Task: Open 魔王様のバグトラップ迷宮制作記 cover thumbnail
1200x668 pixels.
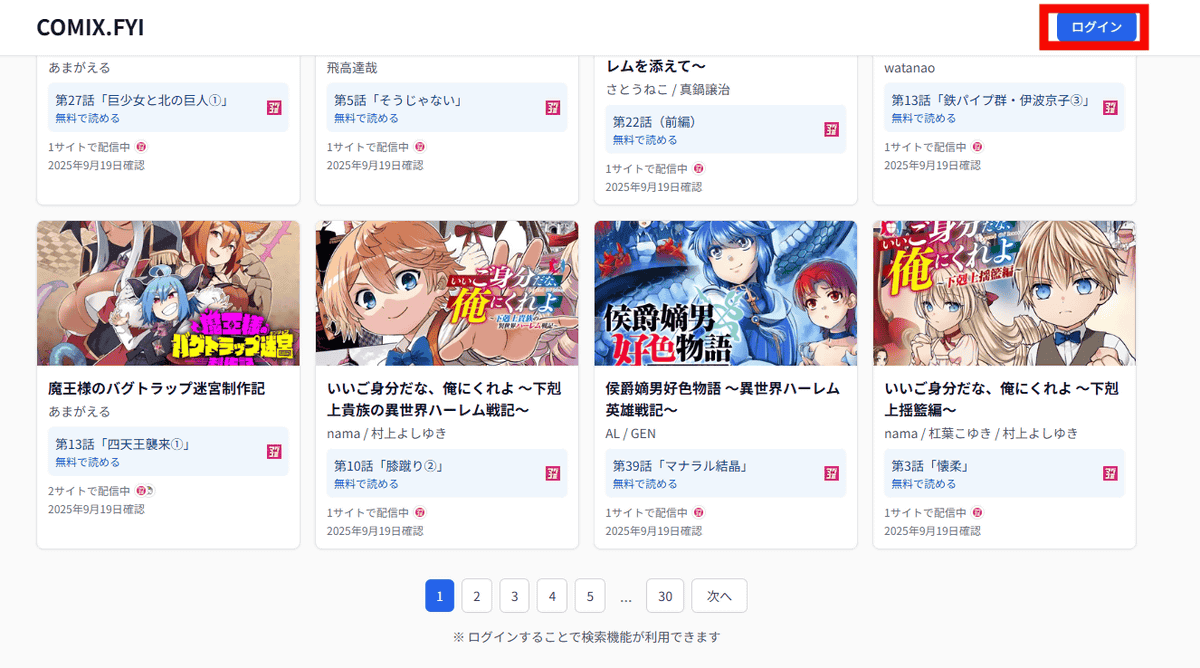Action: pos(168,293)
